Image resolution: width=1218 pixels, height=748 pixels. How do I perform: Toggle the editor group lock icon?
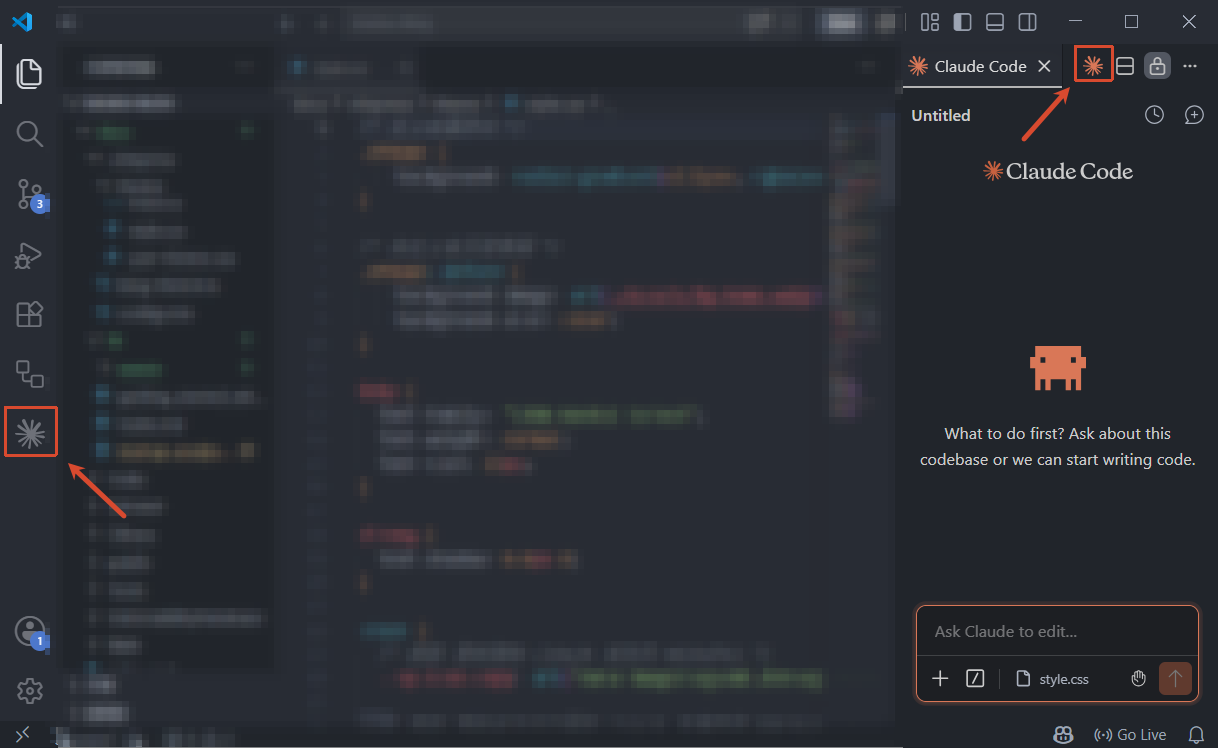1157,66
